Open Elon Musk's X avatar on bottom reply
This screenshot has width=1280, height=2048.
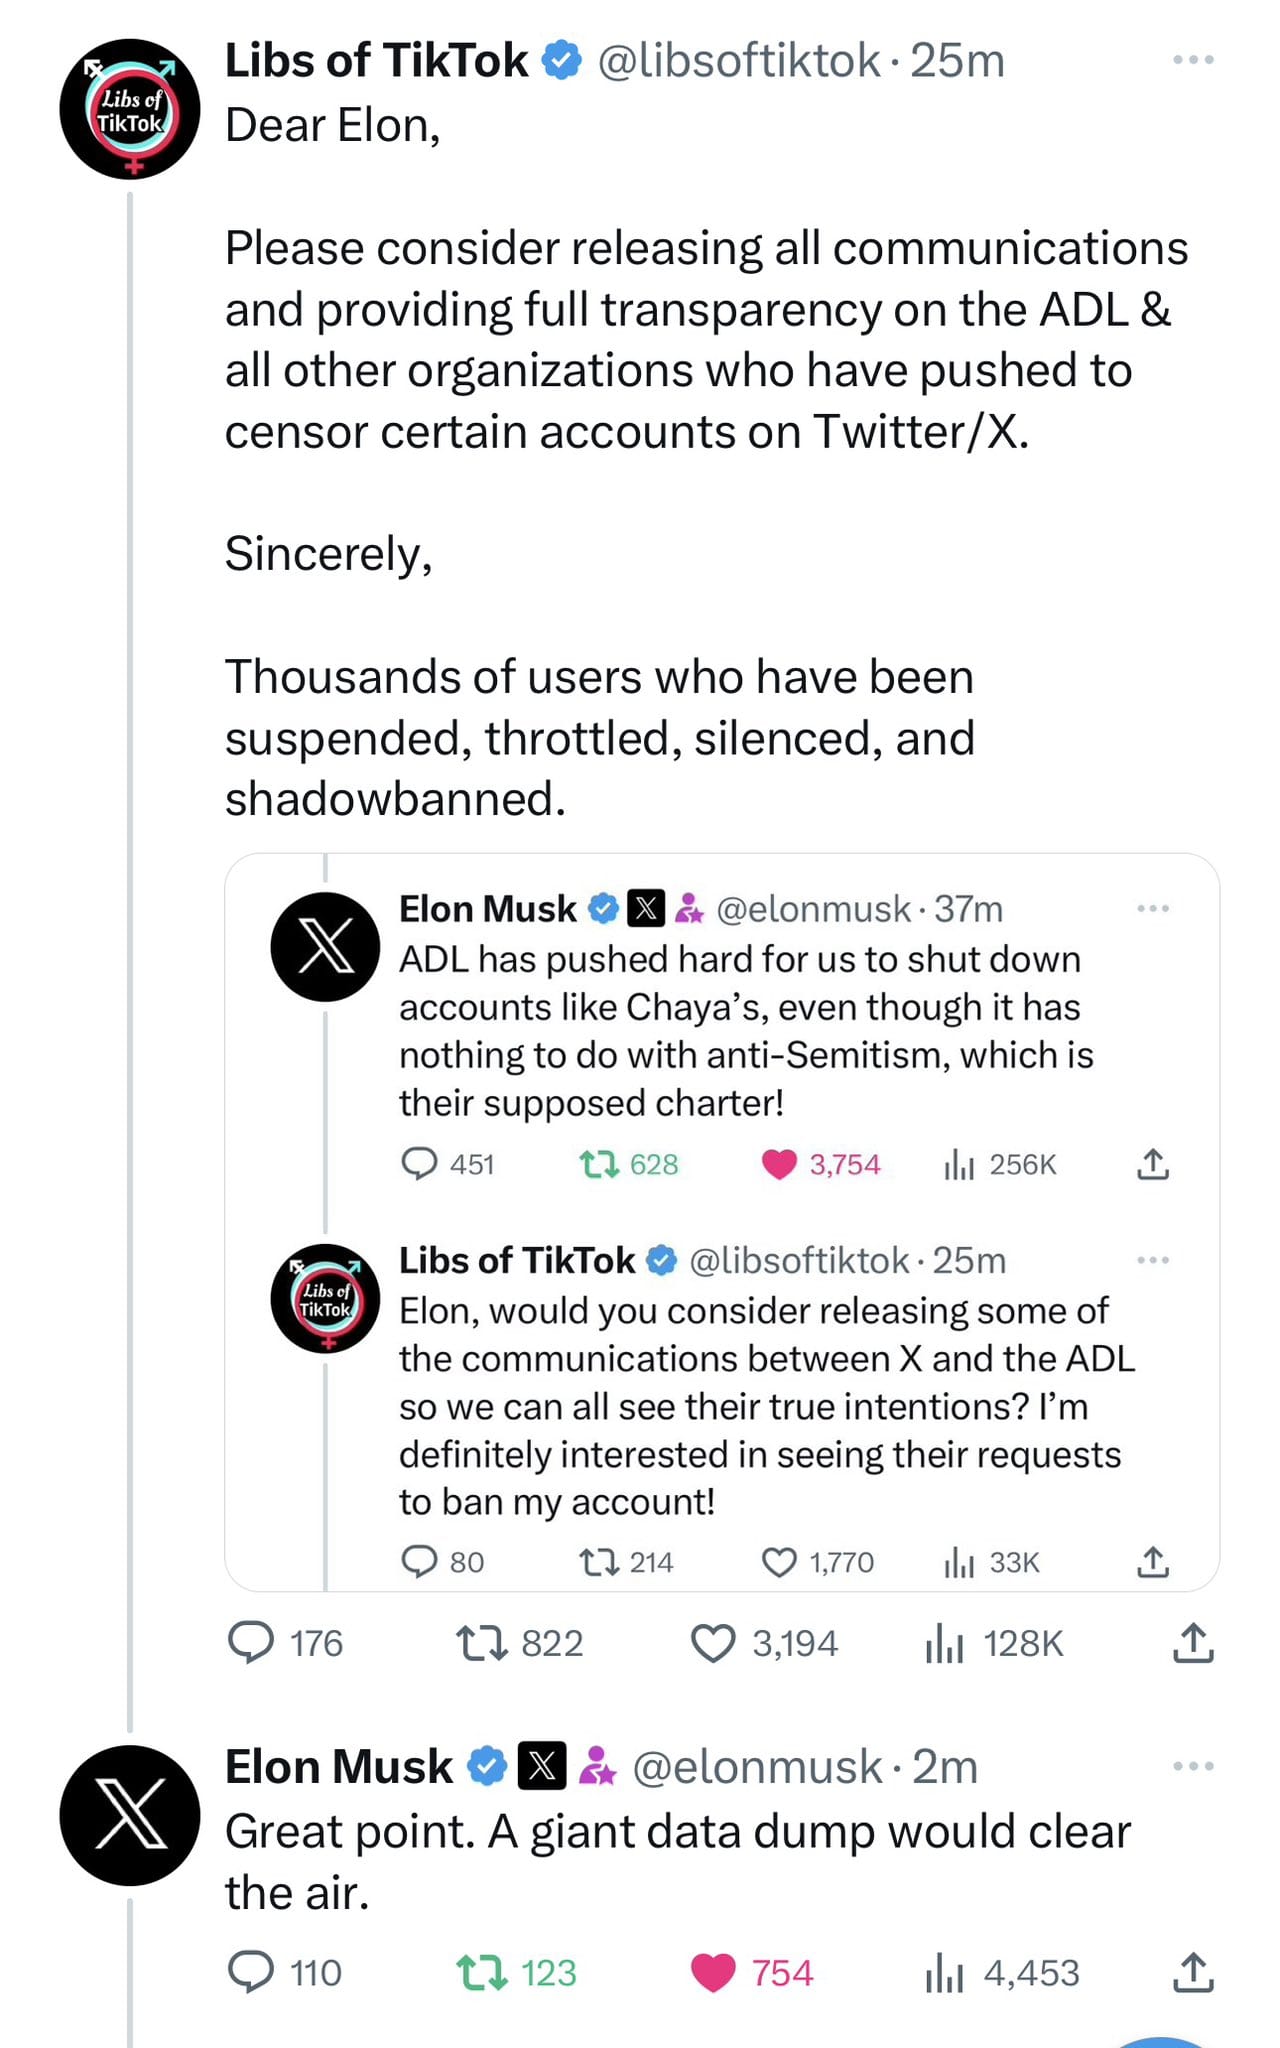130,1815
